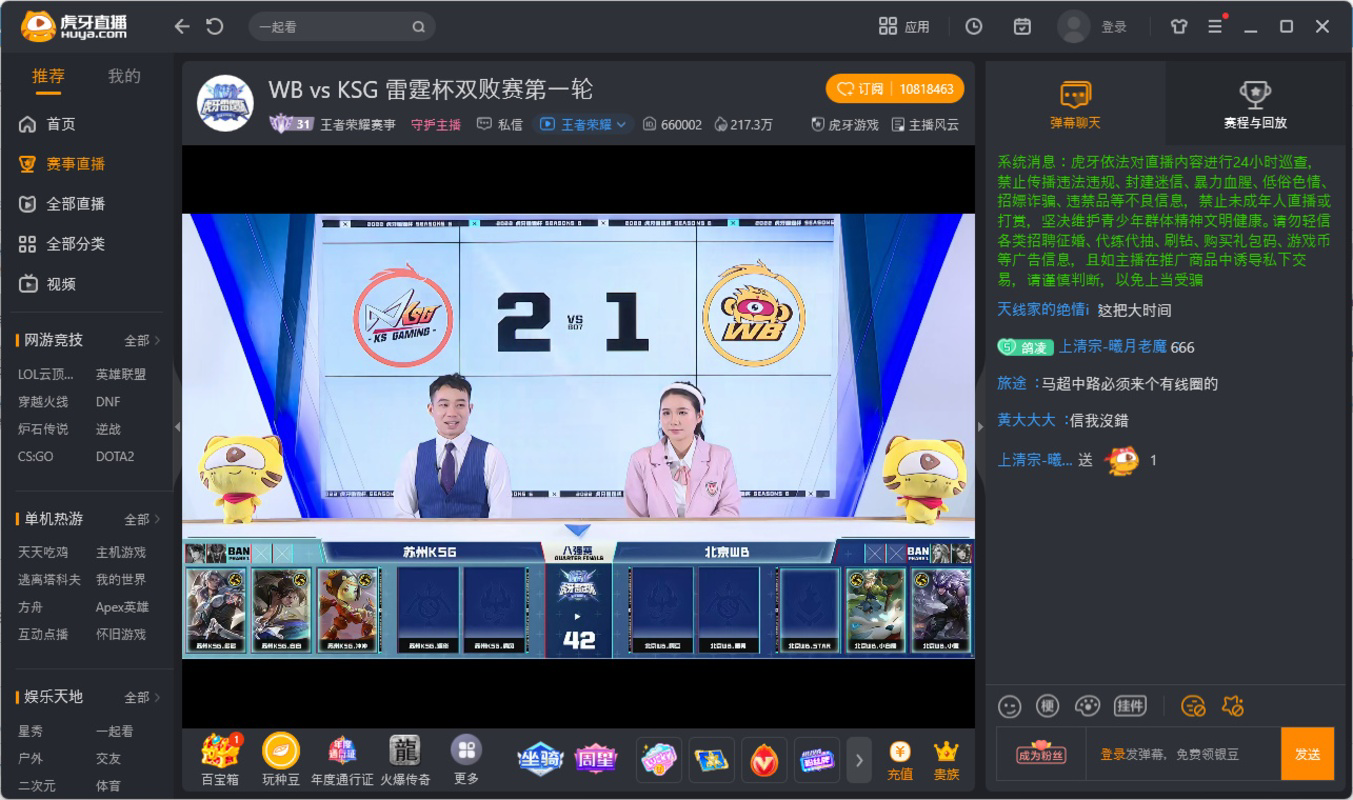Expand 单机热游 全部 list

coord(141,520)
